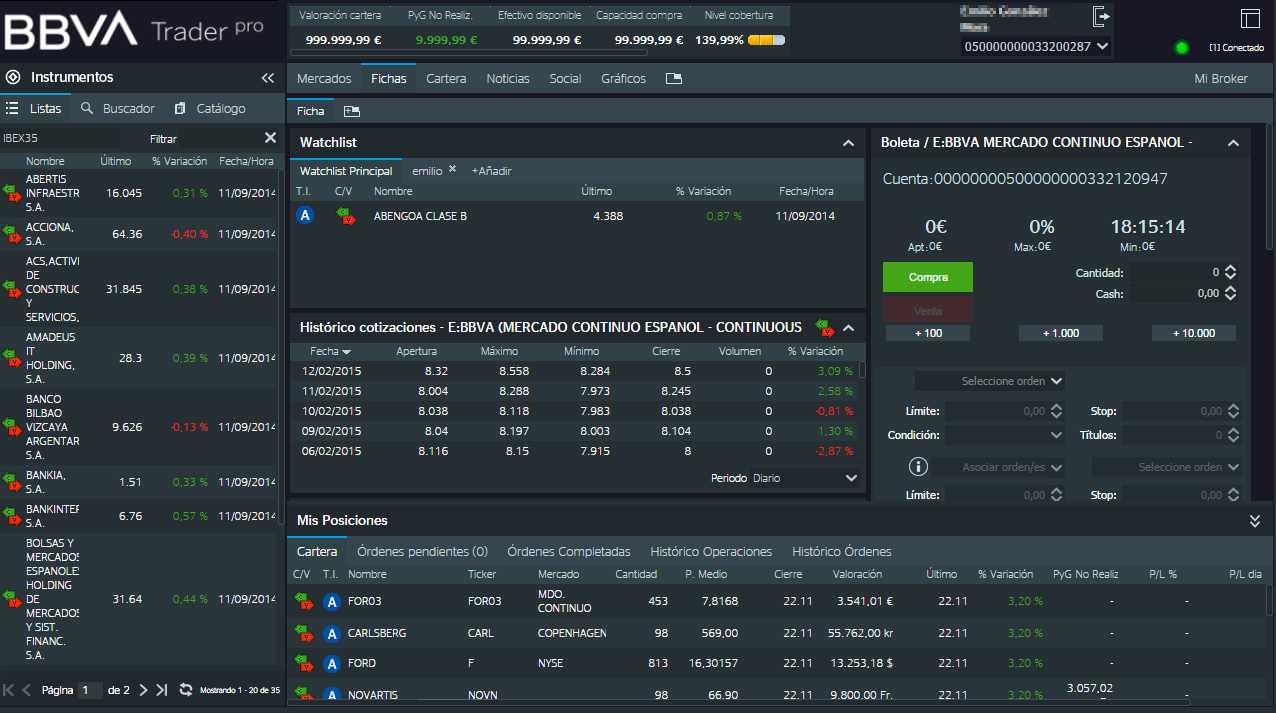
Task: Click the A type icon for ABENGOA CLASE B
Action: 305,215
